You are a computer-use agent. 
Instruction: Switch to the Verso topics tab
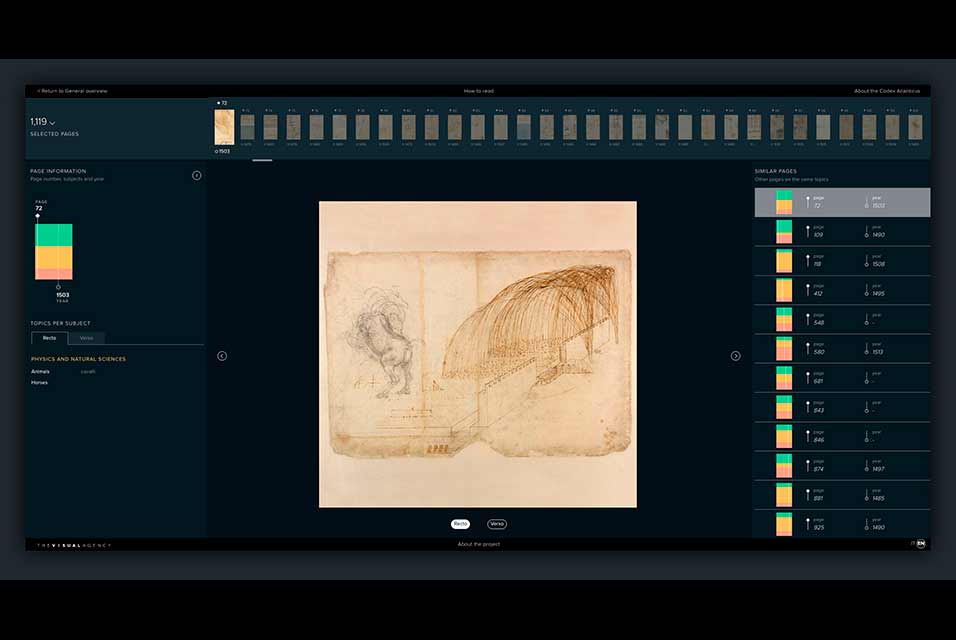click(86, 338)
